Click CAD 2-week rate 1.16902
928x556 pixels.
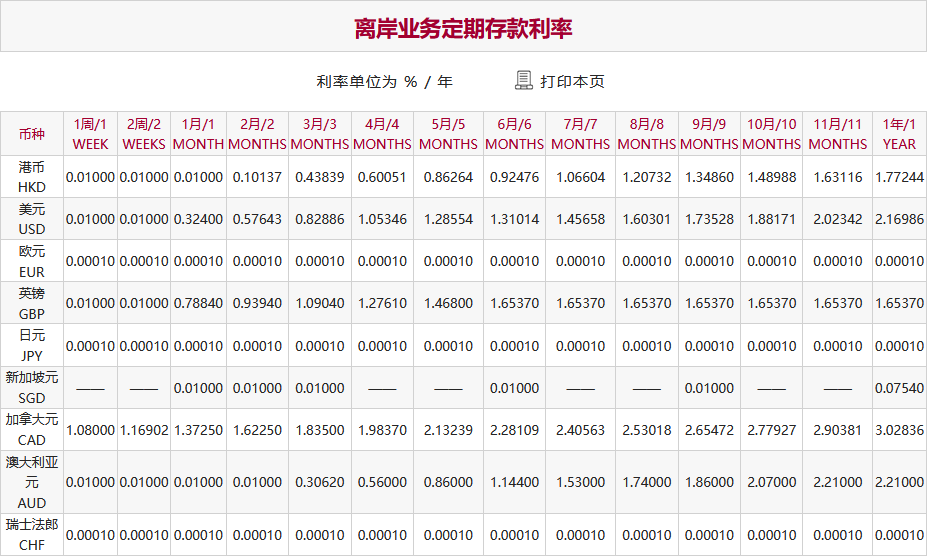144,430
